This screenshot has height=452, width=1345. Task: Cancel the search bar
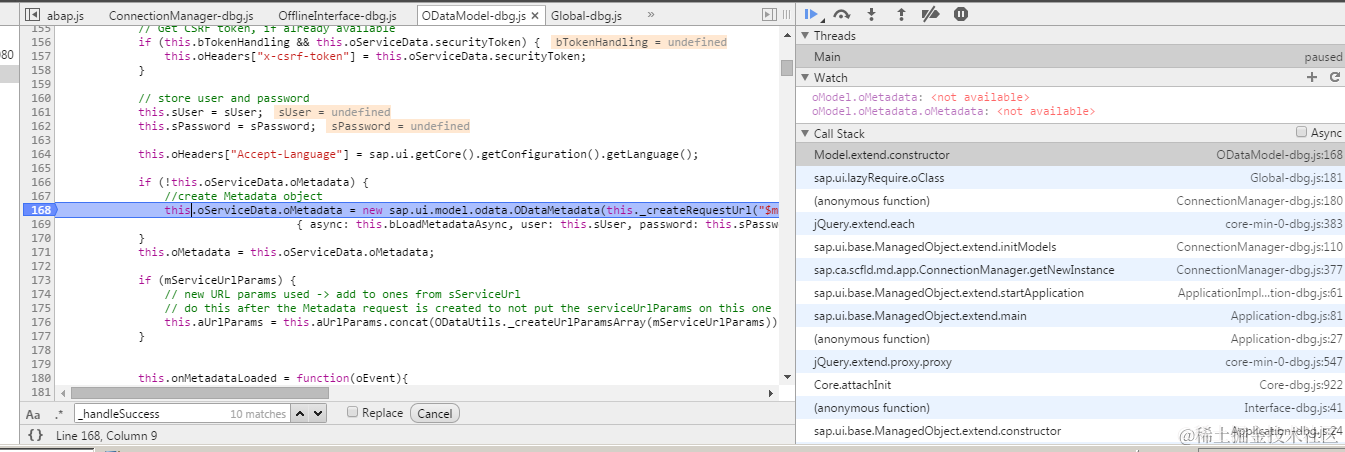(x=434, y=413)
